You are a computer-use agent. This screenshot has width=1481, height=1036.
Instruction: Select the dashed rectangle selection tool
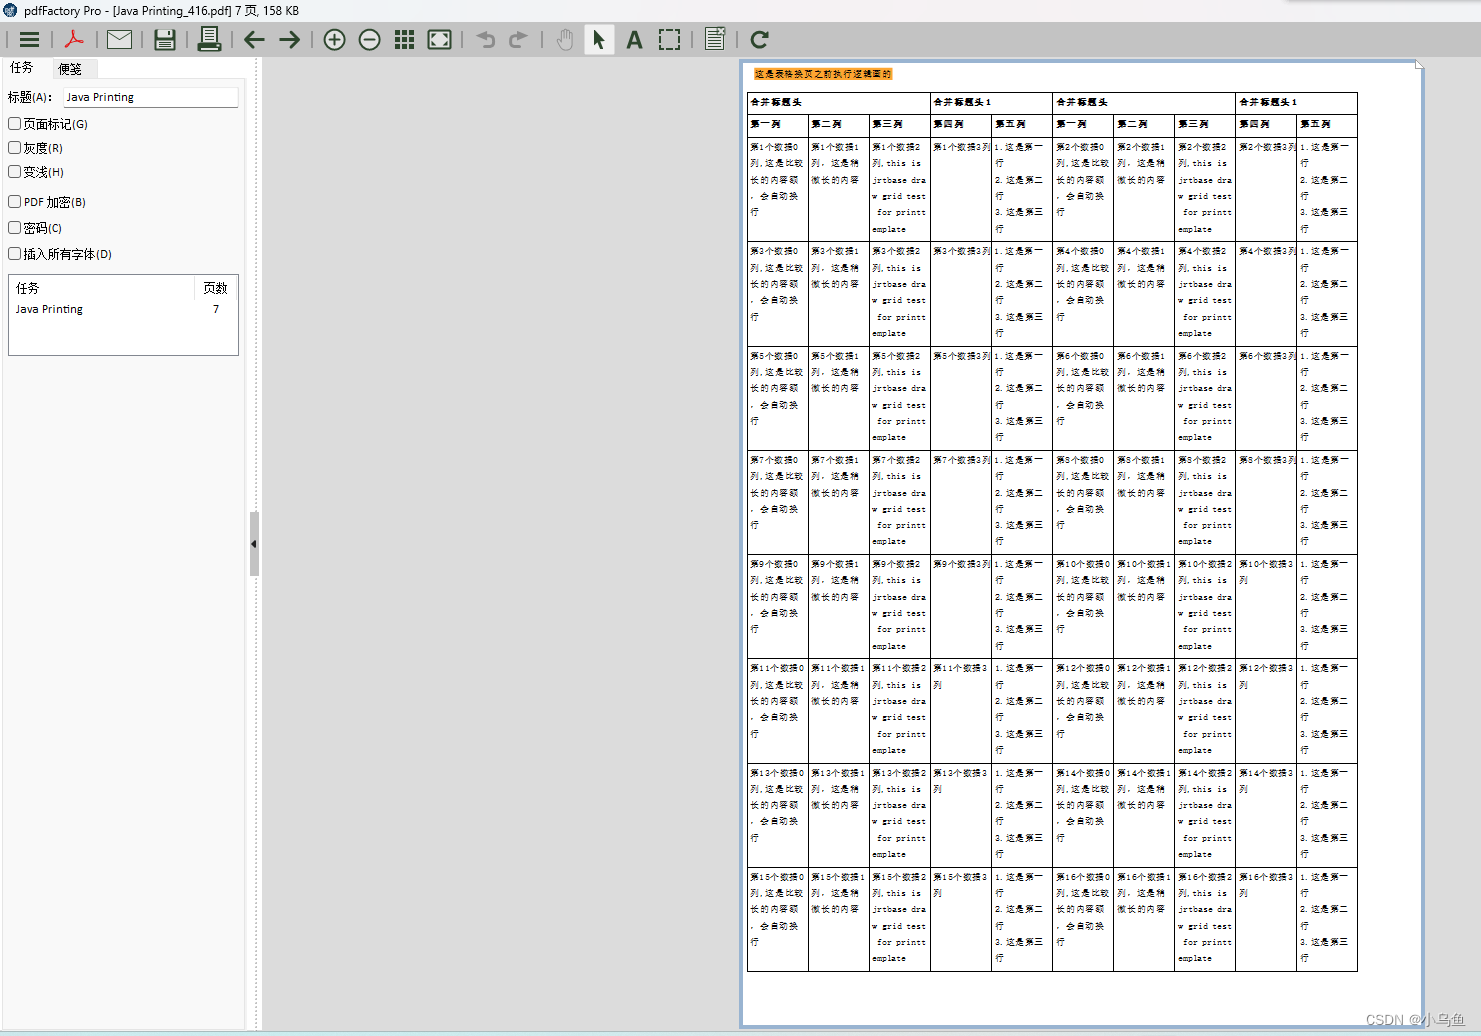click(670, 40)
